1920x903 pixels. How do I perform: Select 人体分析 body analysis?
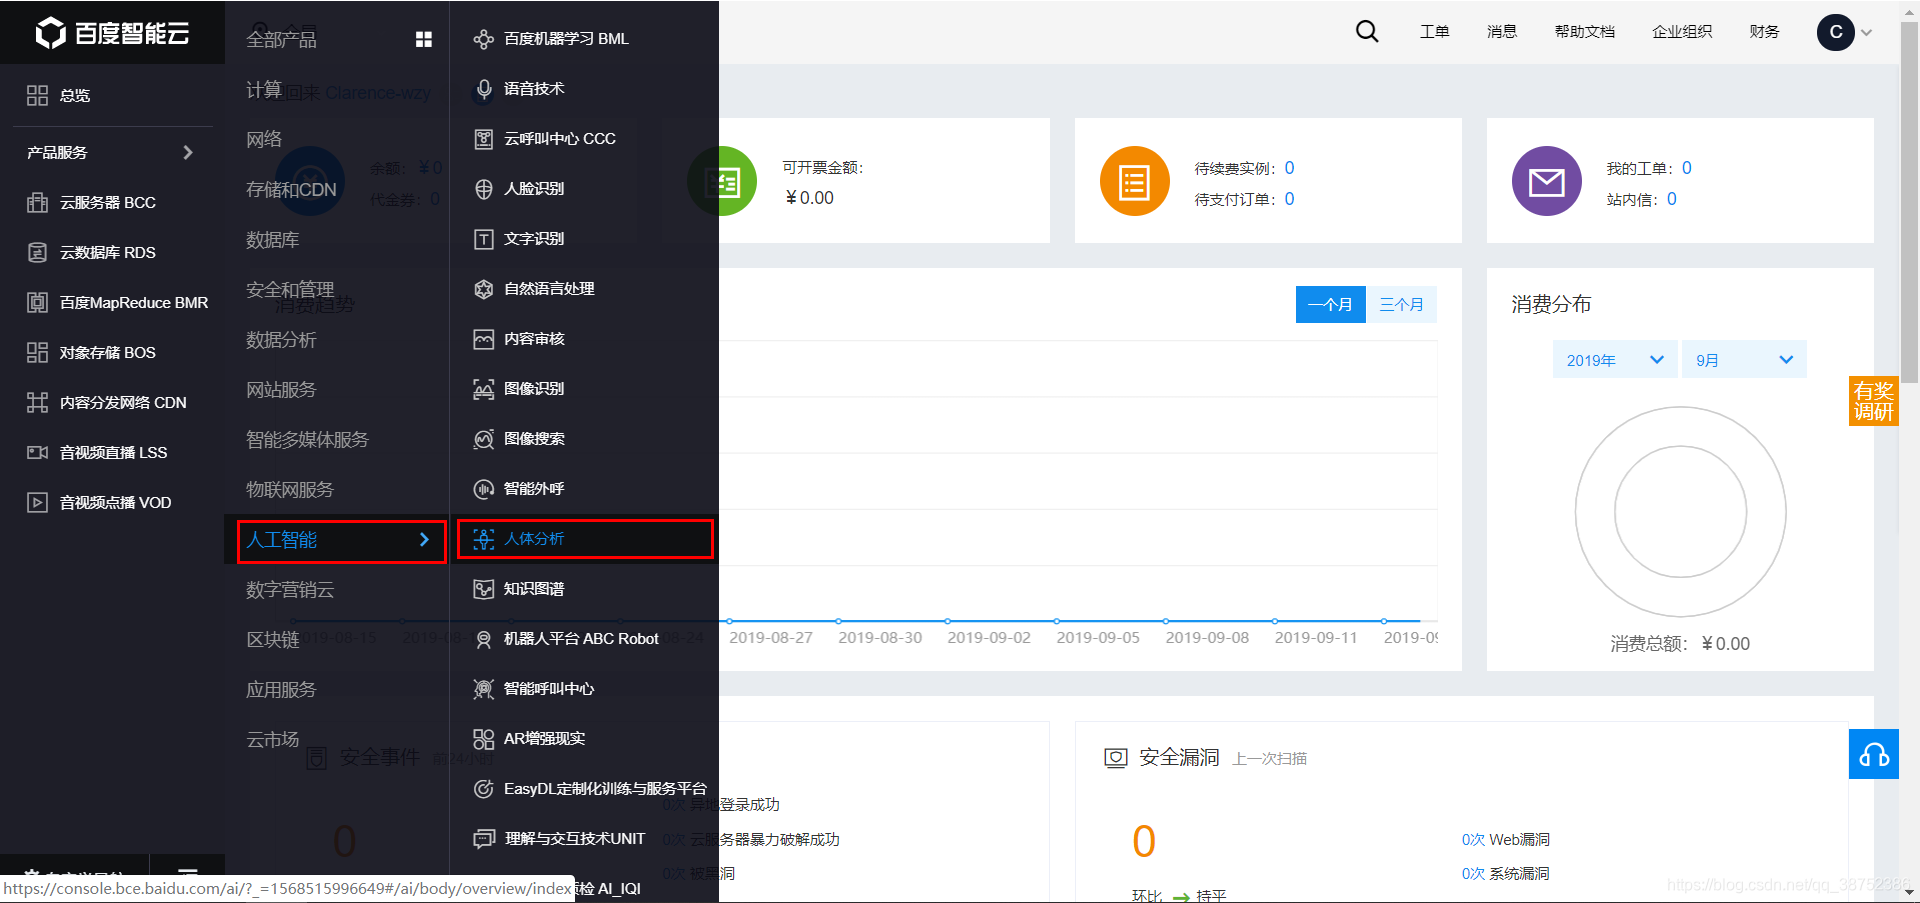point(585,539)
